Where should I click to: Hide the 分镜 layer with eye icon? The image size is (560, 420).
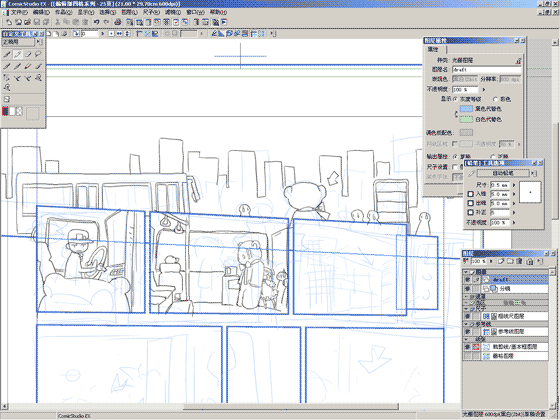467,289
